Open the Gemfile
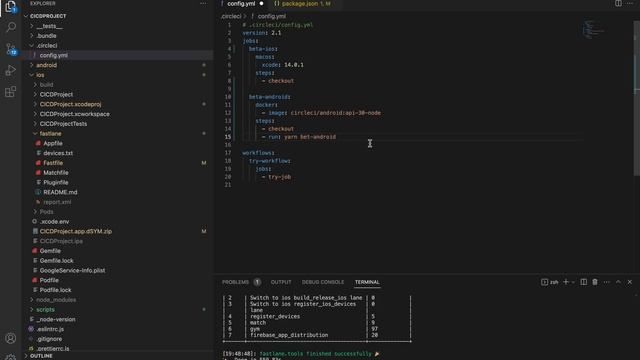 coord(50,251)
